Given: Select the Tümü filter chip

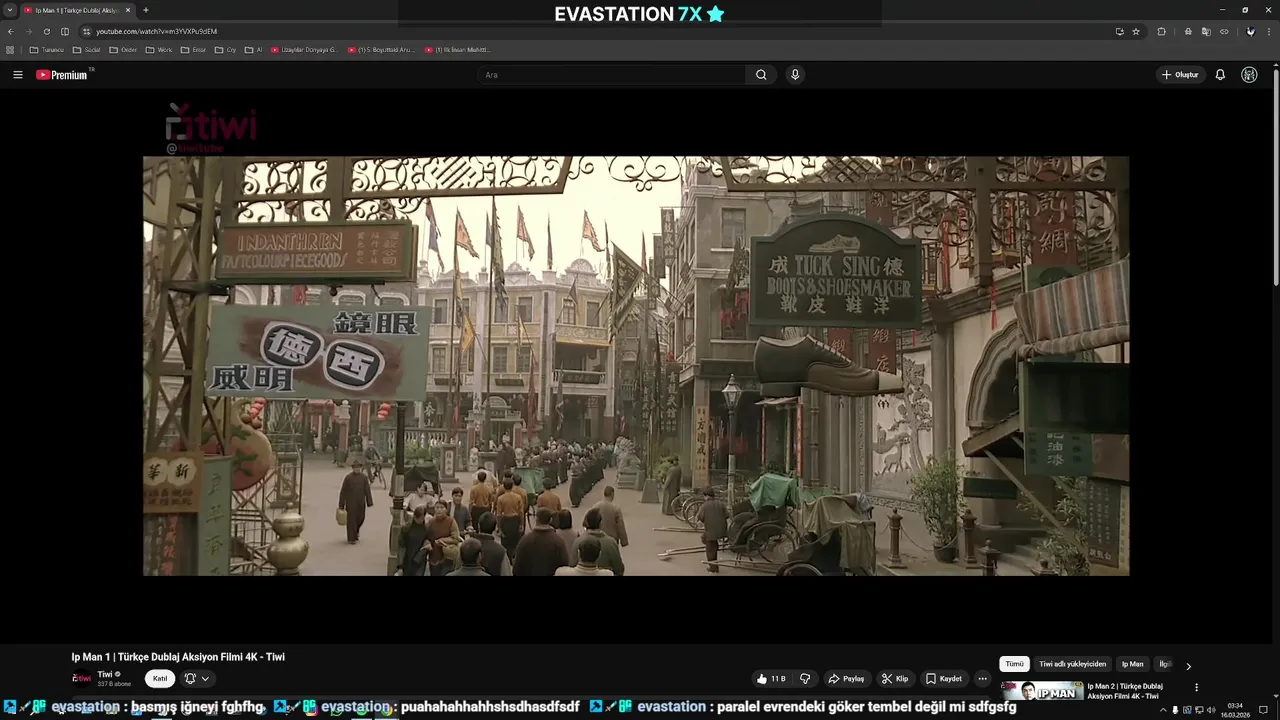Looking at the screenshot, I should pos(1014,664).
